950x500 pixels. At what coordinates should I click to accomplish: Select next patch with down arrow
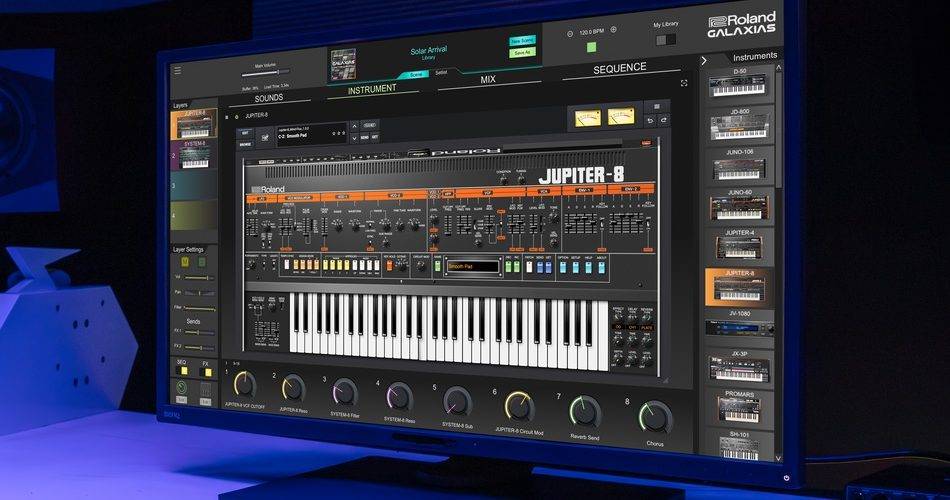coord(354,139)
